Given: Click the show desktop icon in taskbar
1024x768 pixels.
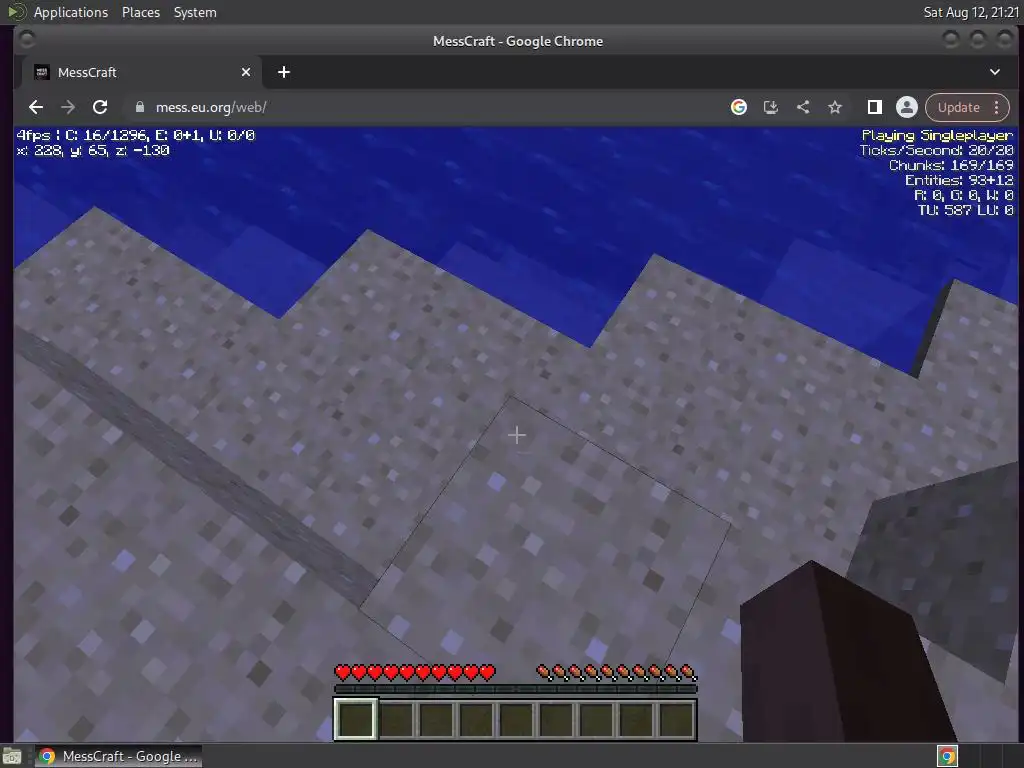Looking at the screenshot, I should pyautogui.click(x=12, y=756).
